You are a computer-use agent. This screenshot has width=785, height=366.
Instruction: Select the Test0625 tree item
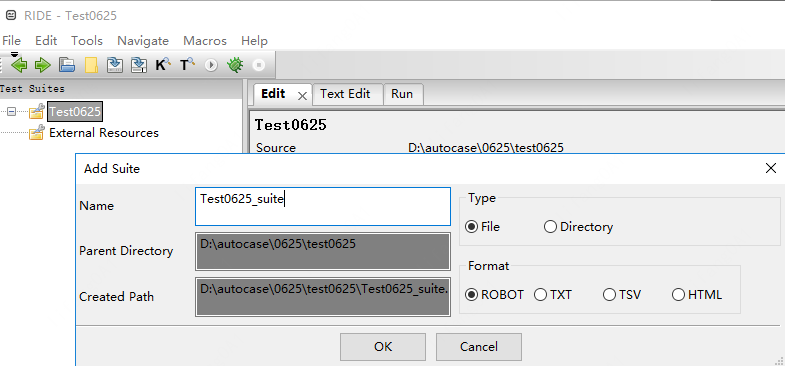coord(75,111)
